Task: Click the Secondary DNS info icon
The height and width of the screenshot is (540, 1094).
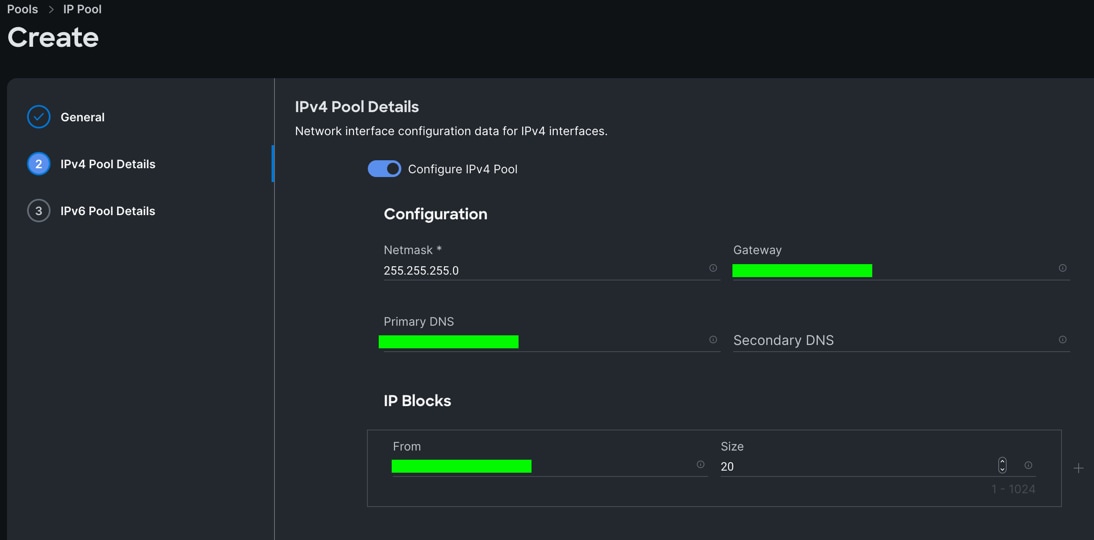Action: (1062, 340)
